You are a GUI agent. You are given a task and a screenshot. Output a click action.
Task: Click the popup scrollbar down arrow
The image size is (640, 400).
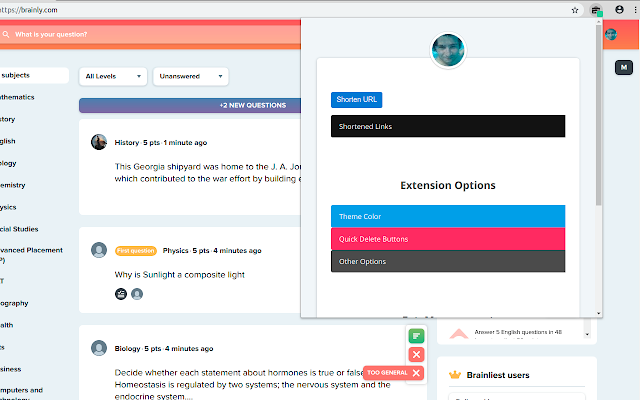tap(598, 313)
